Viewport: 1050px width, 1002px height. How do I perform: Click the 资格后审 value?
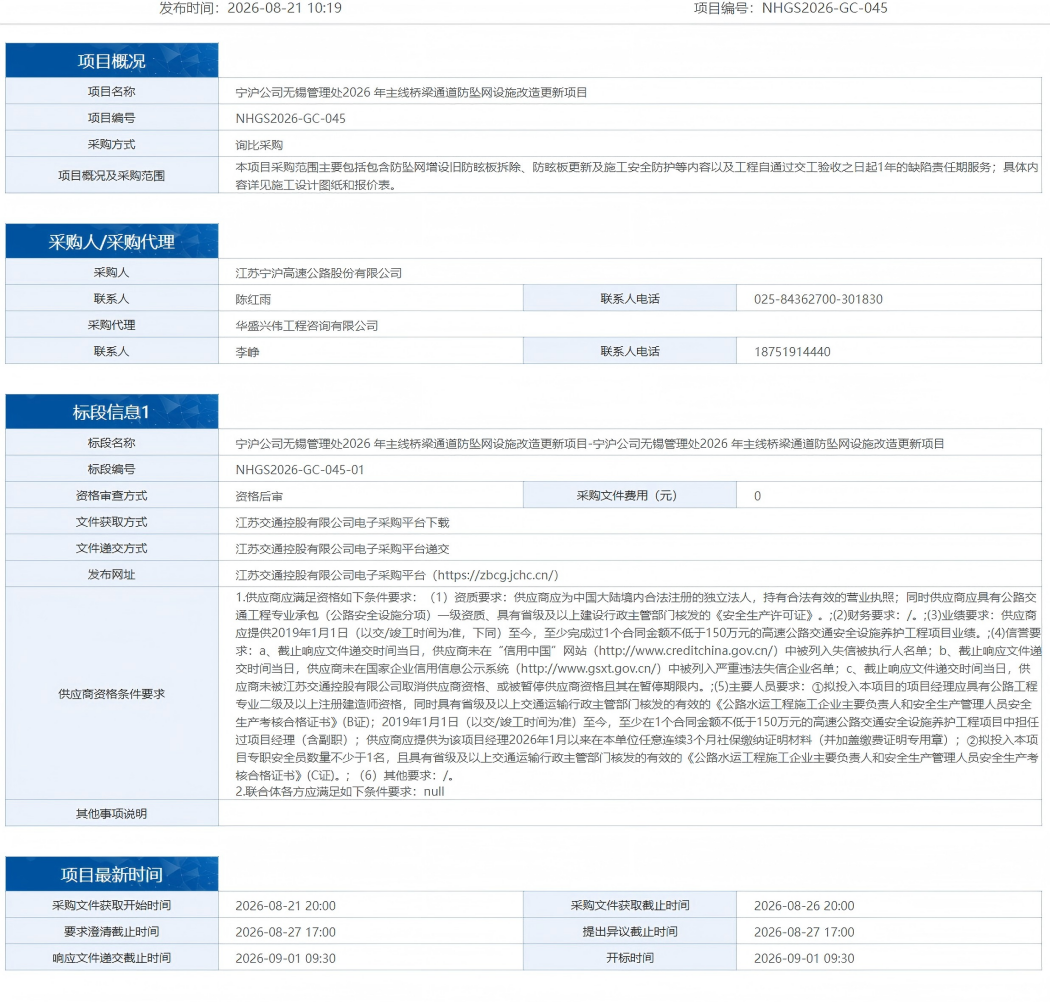click(x=259, y=496)
